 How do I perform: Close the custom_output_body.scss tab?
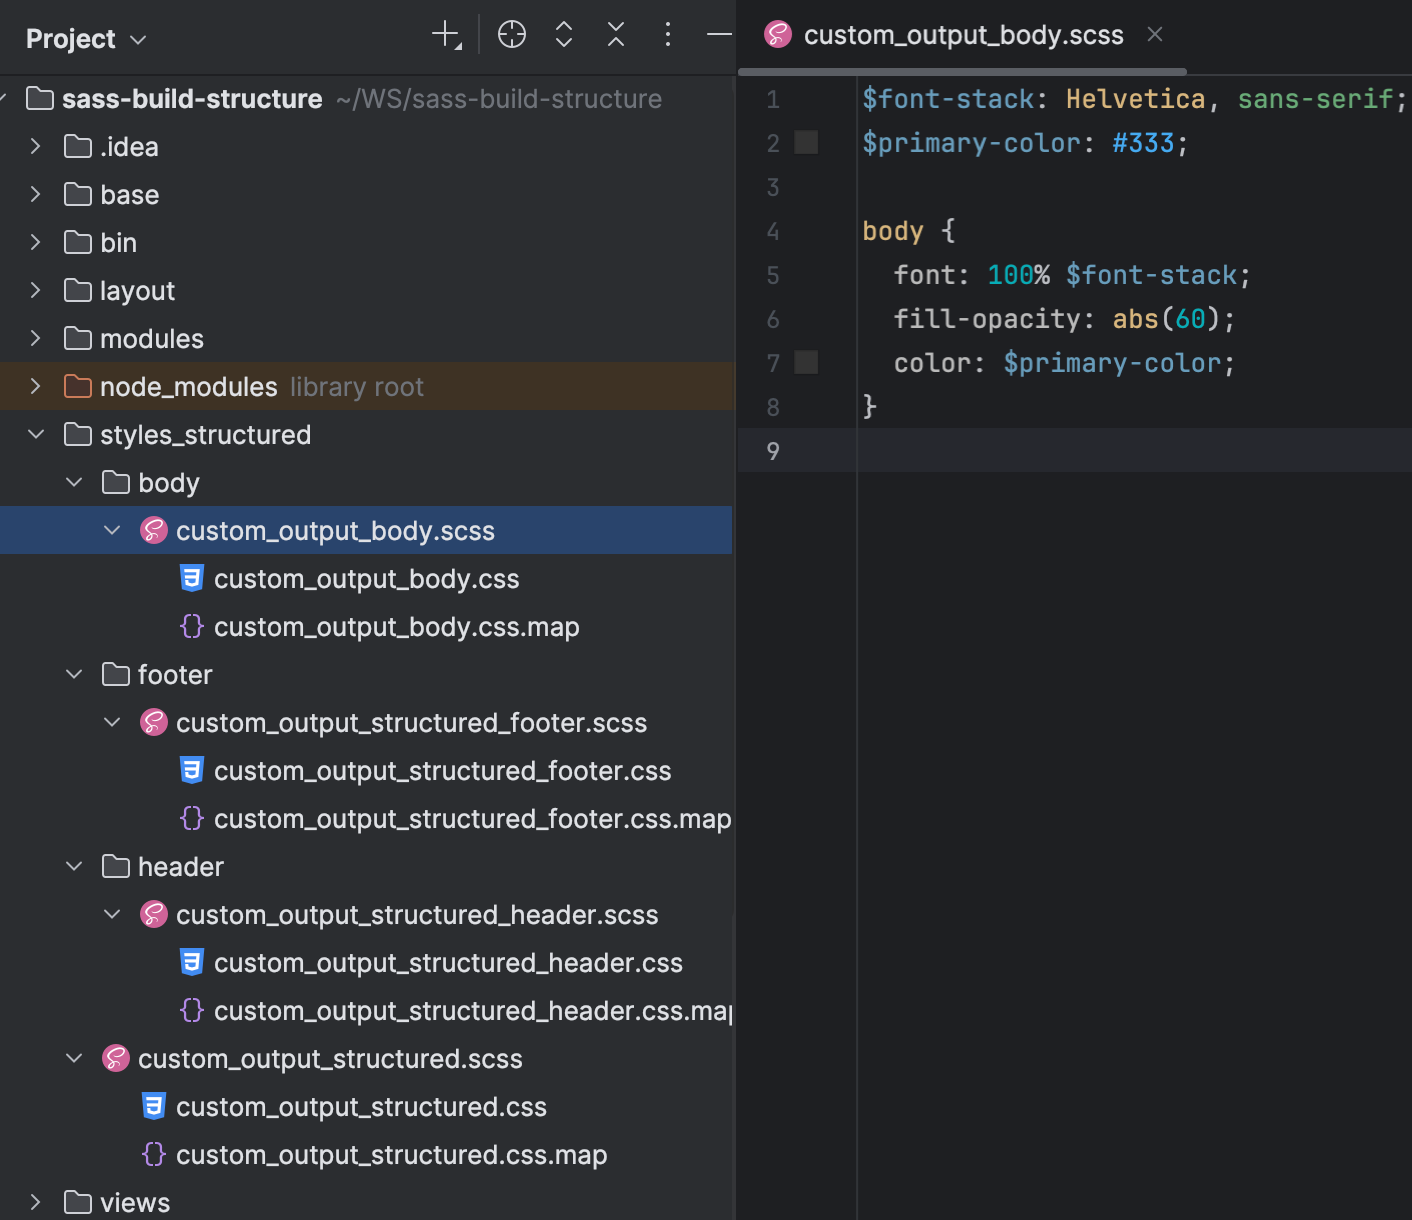[x=1155, y=34]
